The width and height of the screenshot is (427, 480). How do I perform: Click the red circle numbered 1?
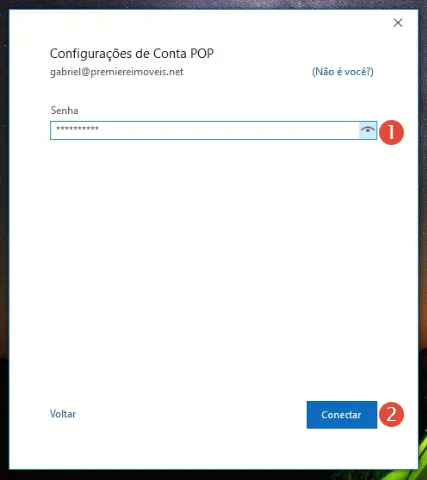391,132
